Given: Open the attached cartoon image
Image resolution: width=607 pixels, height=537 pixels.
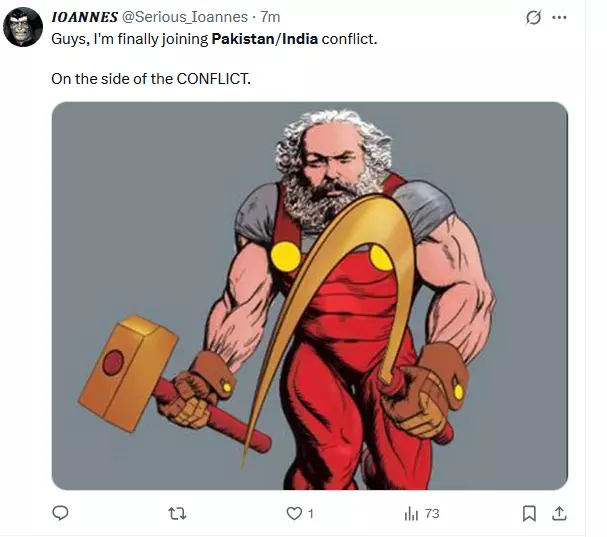Looking at the screenshot, I should pos(310,296).
